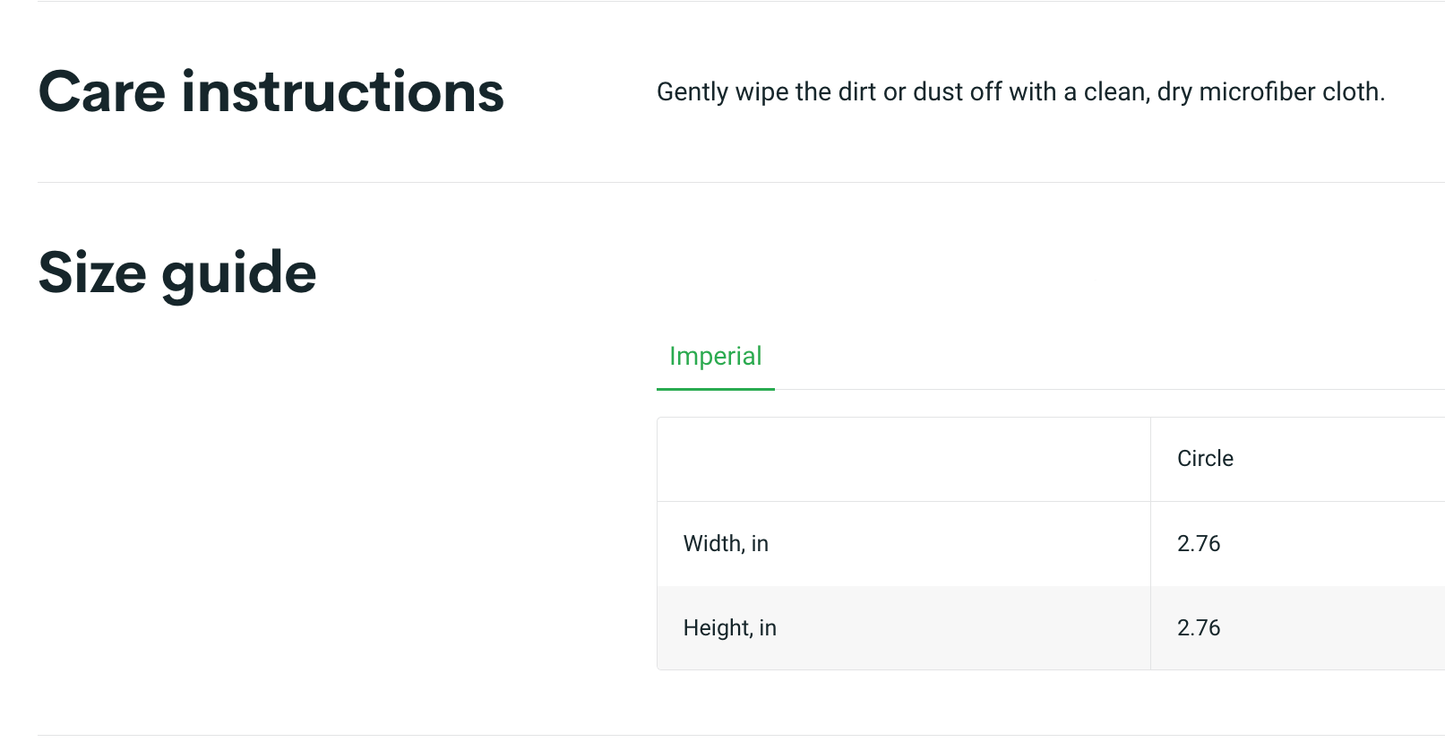Image resolution: width=1445 pixels, height=751 pixels.
Task: Click the word instructions in heading
Action: 343,92
